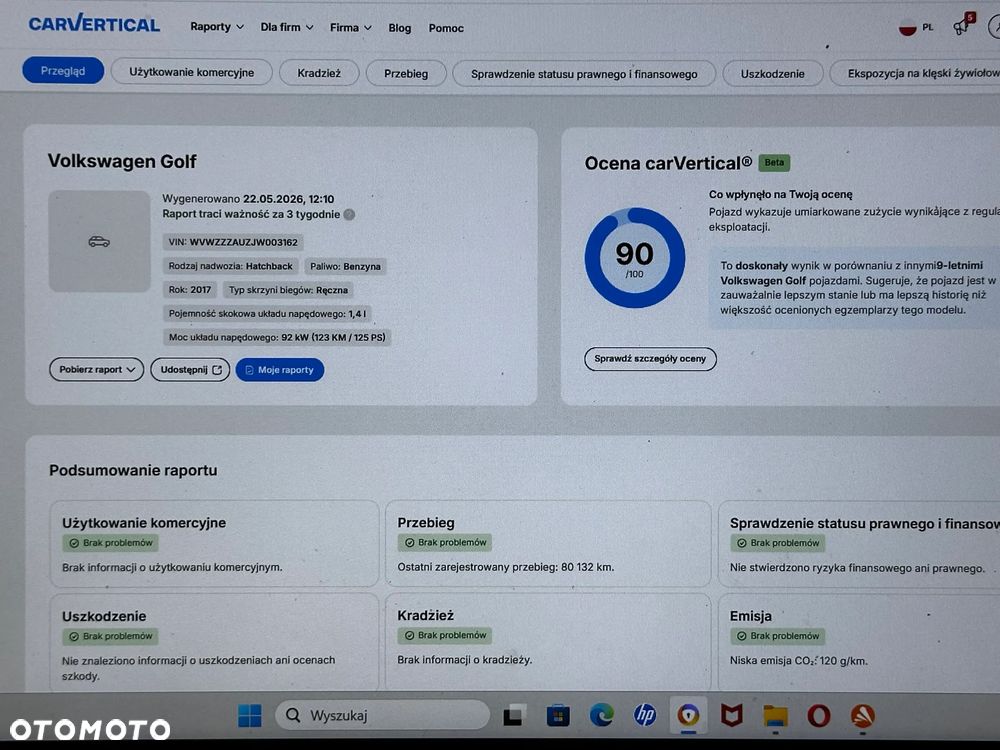Open Task View in taskbar
The width and height of the screenshot is (1000, 750).
515,716
